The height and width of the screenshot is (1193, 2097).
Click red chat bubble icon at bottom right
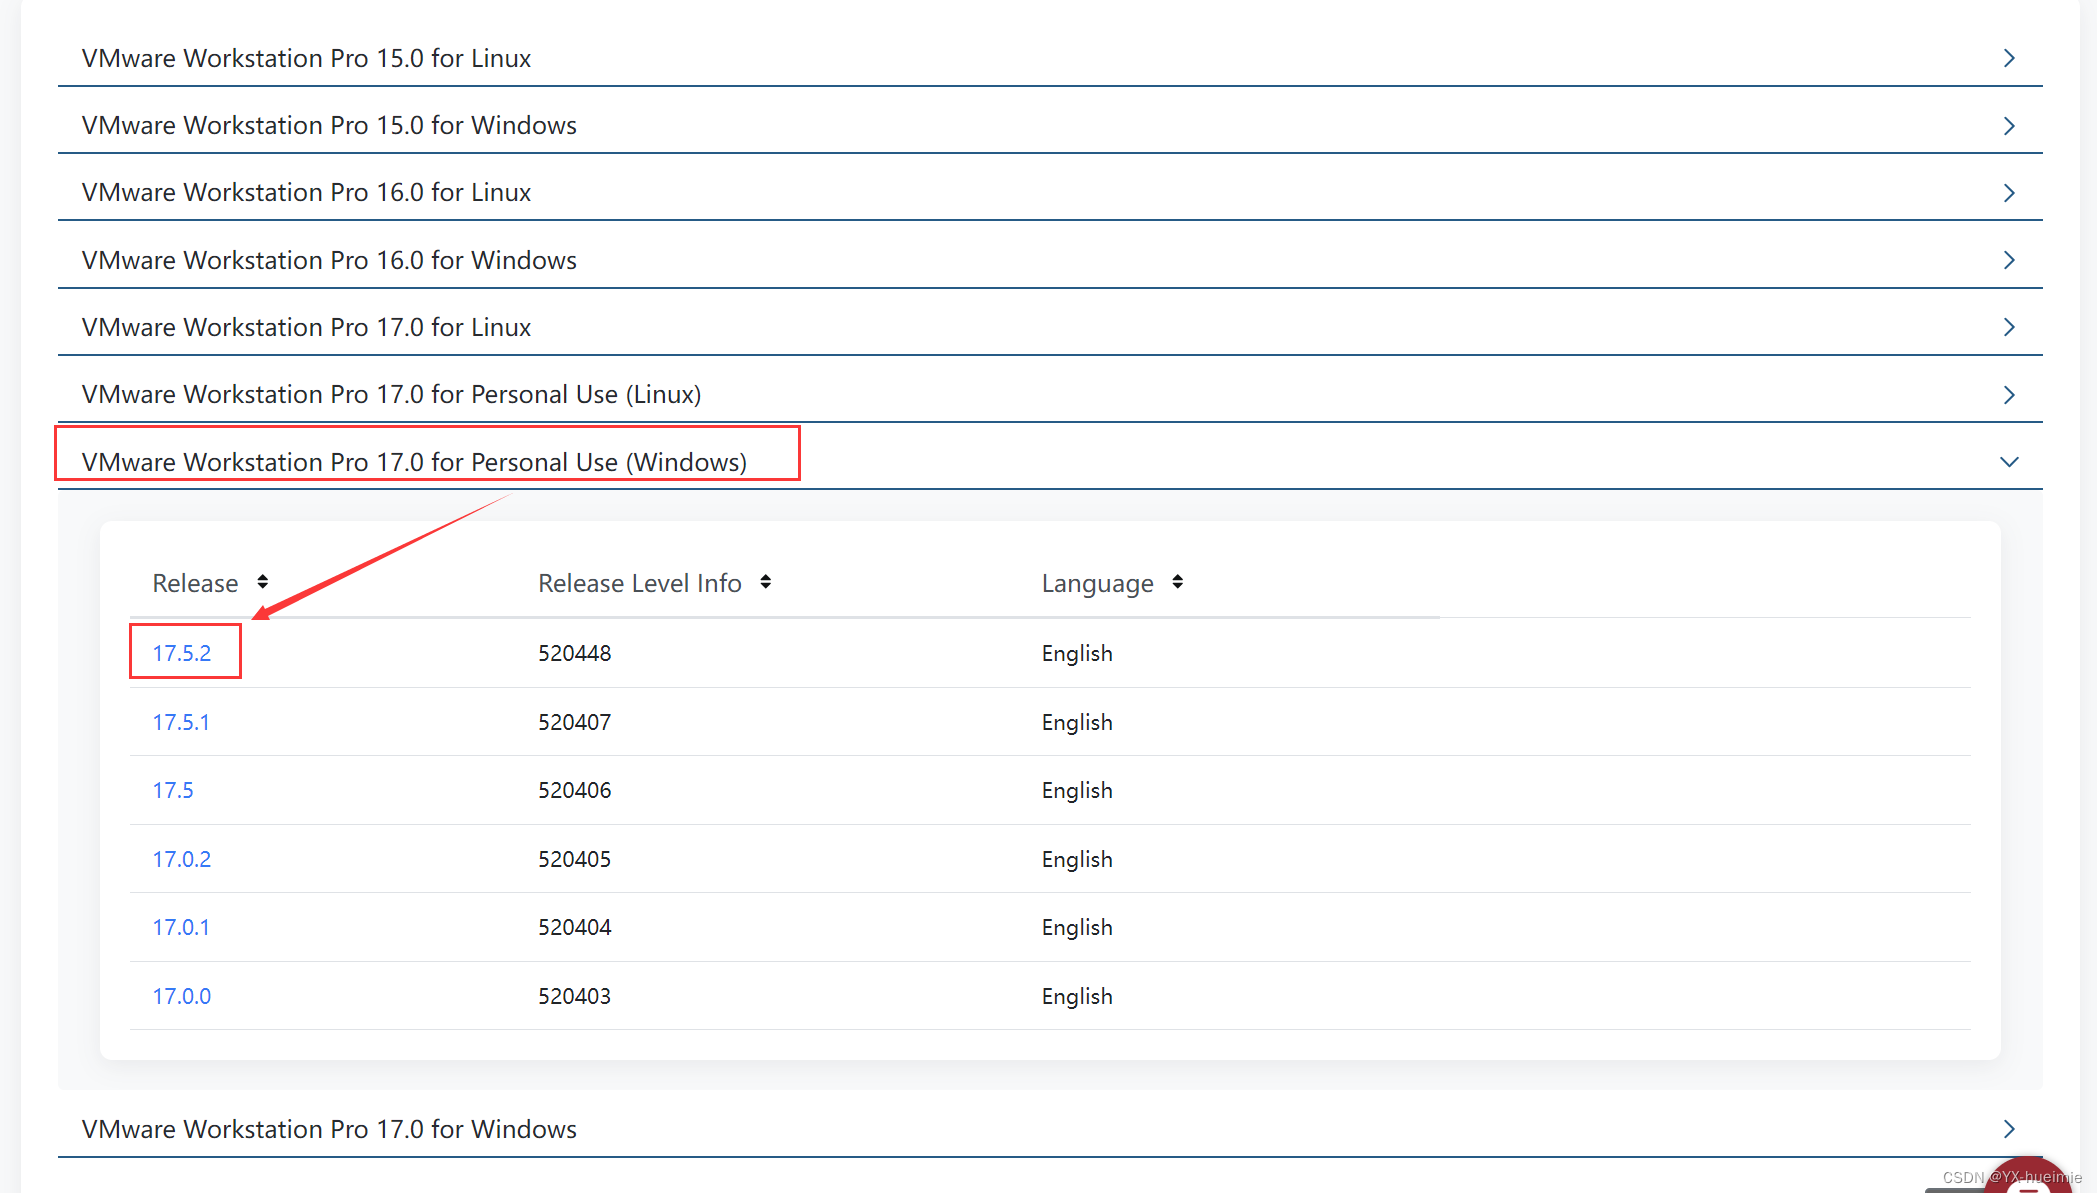click(2027, 1180)
